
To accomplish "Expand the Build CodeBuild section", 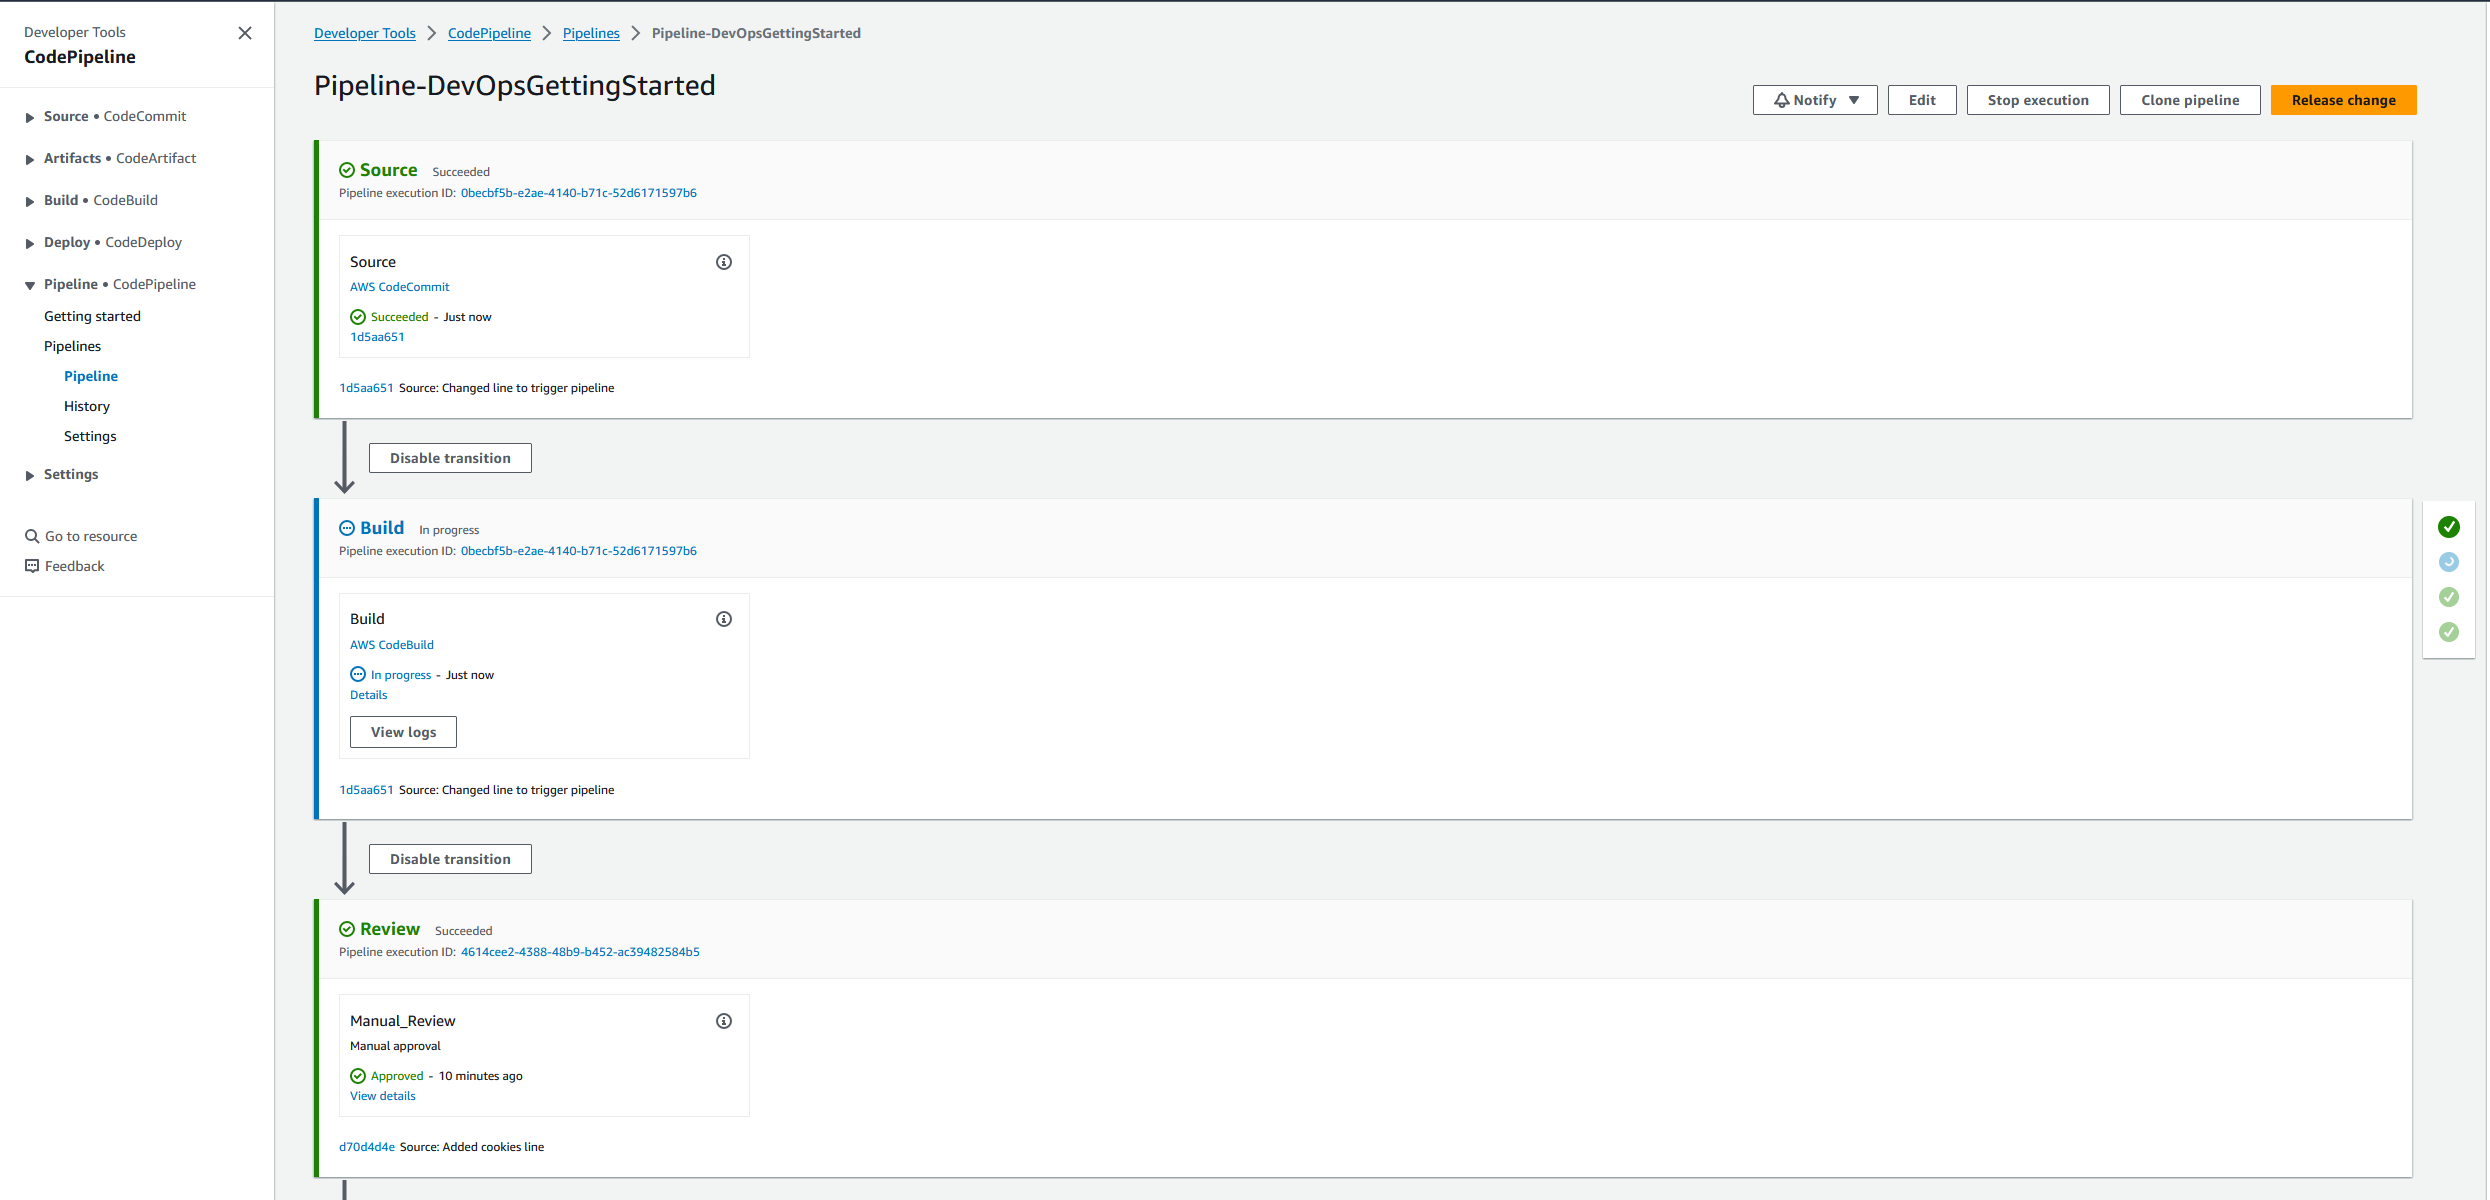I will coord(30,201).
